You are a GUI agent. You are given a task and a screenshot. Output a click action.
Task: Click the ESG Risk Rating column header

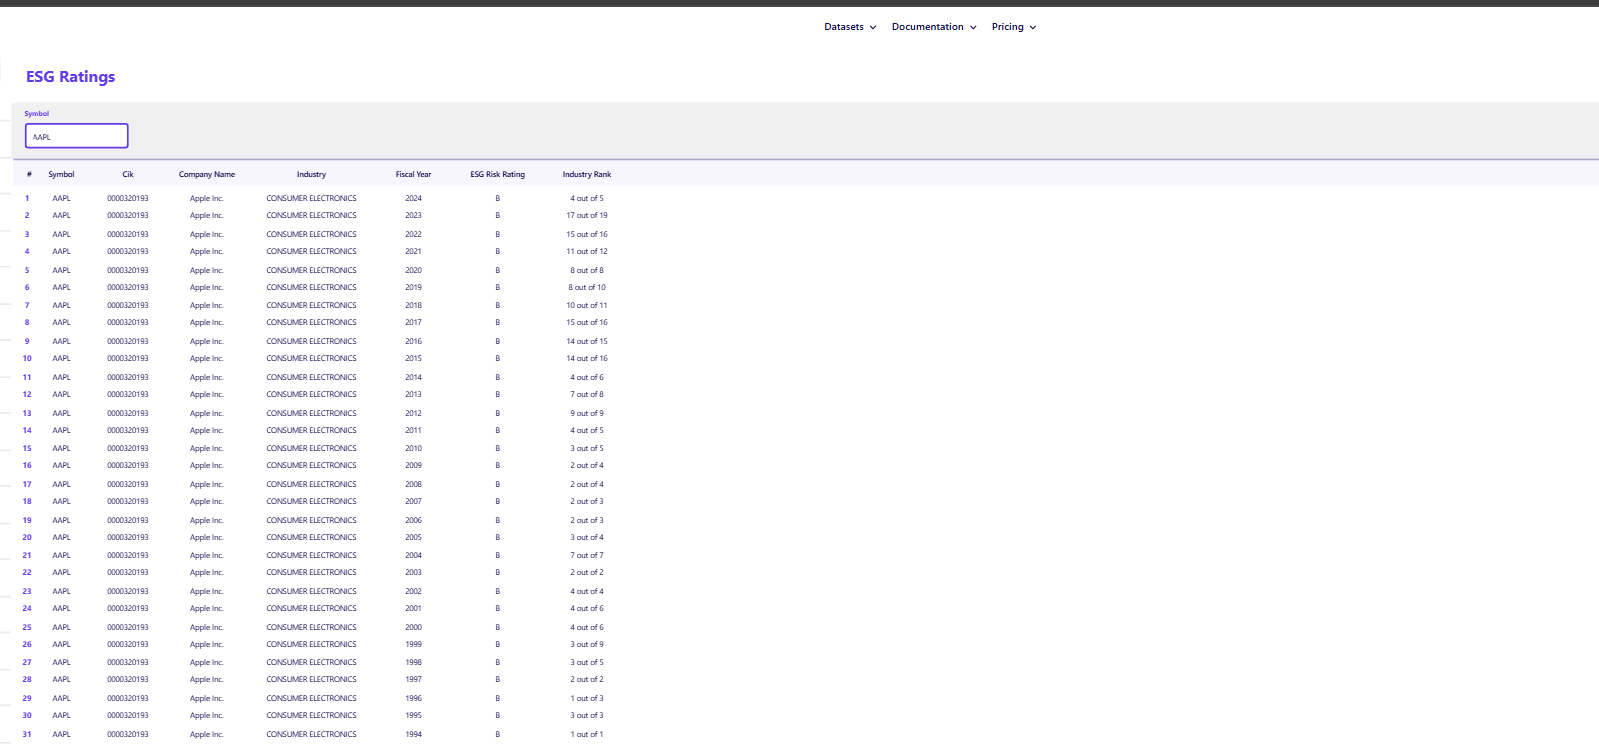497,174
